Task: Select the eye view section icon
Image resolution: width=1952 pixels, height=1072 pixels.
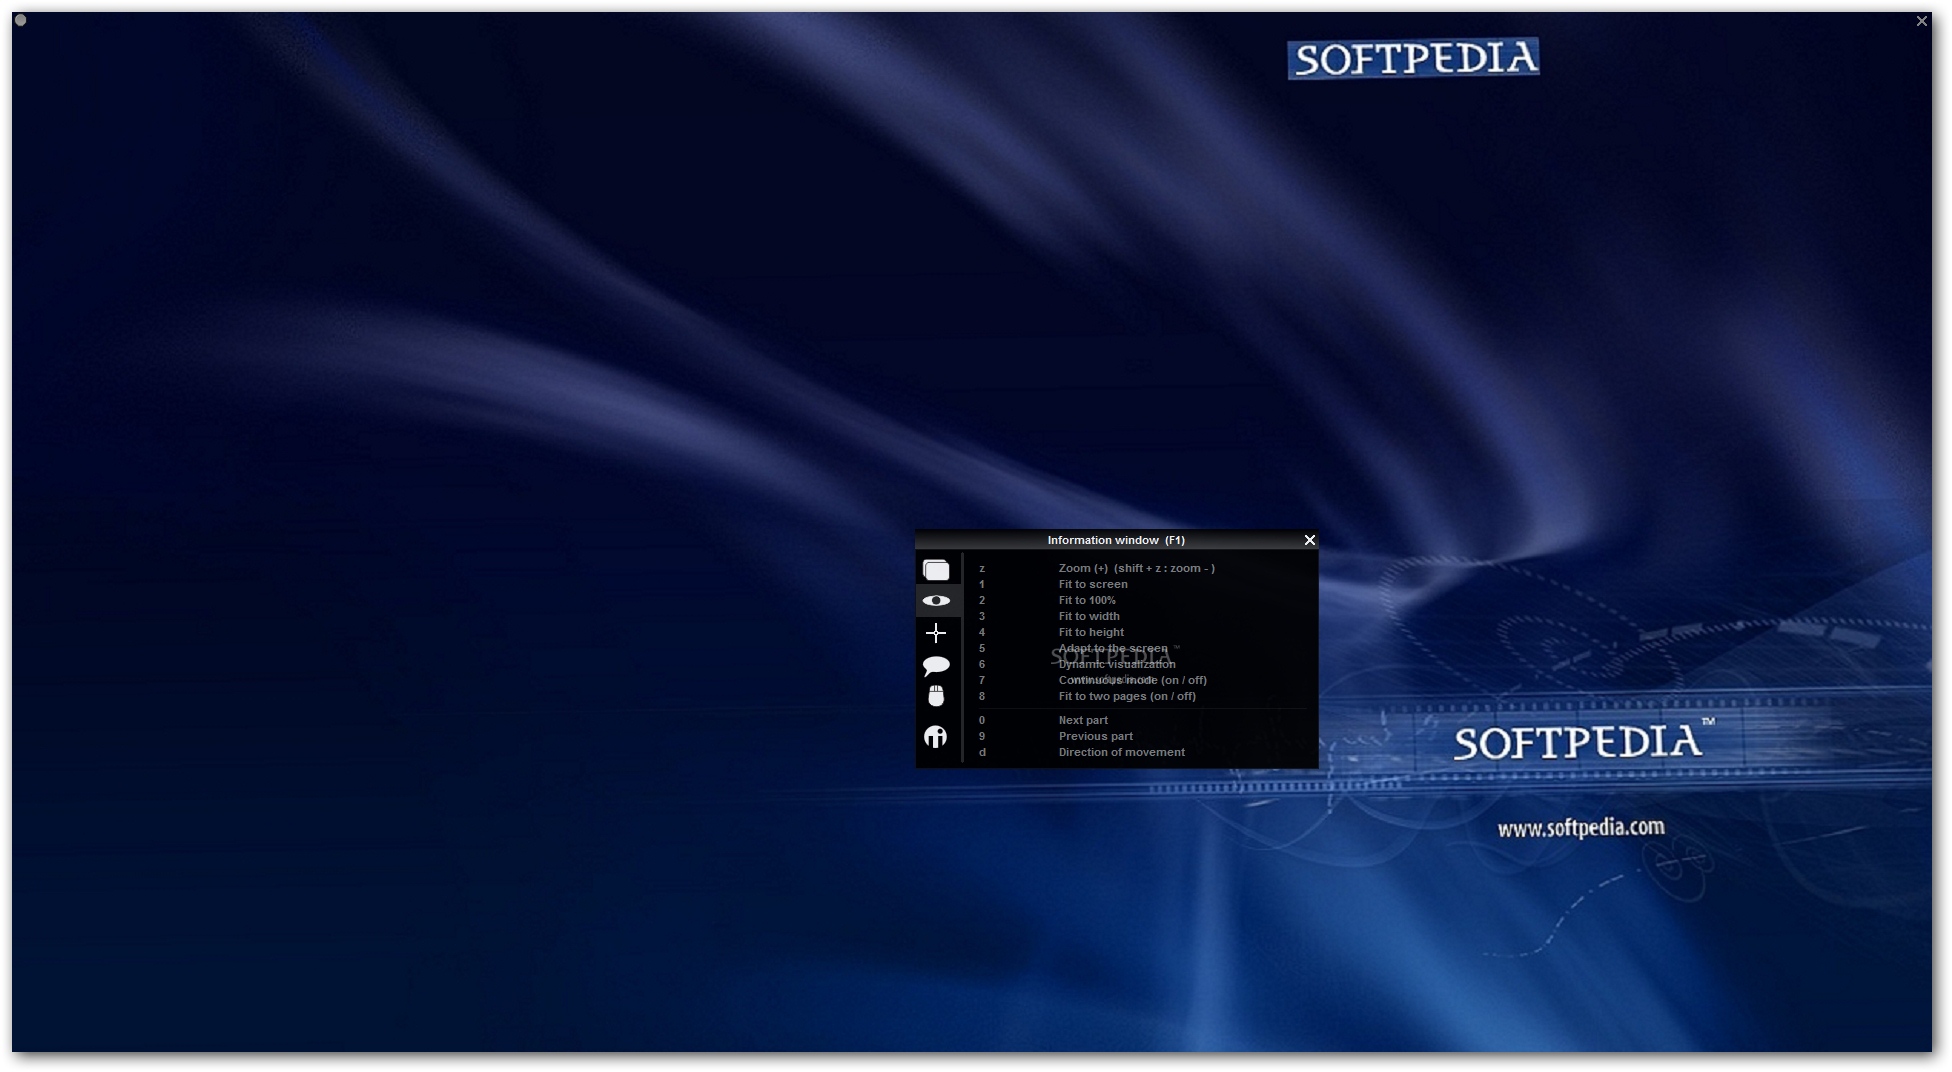Action: (x=936, y=601)
